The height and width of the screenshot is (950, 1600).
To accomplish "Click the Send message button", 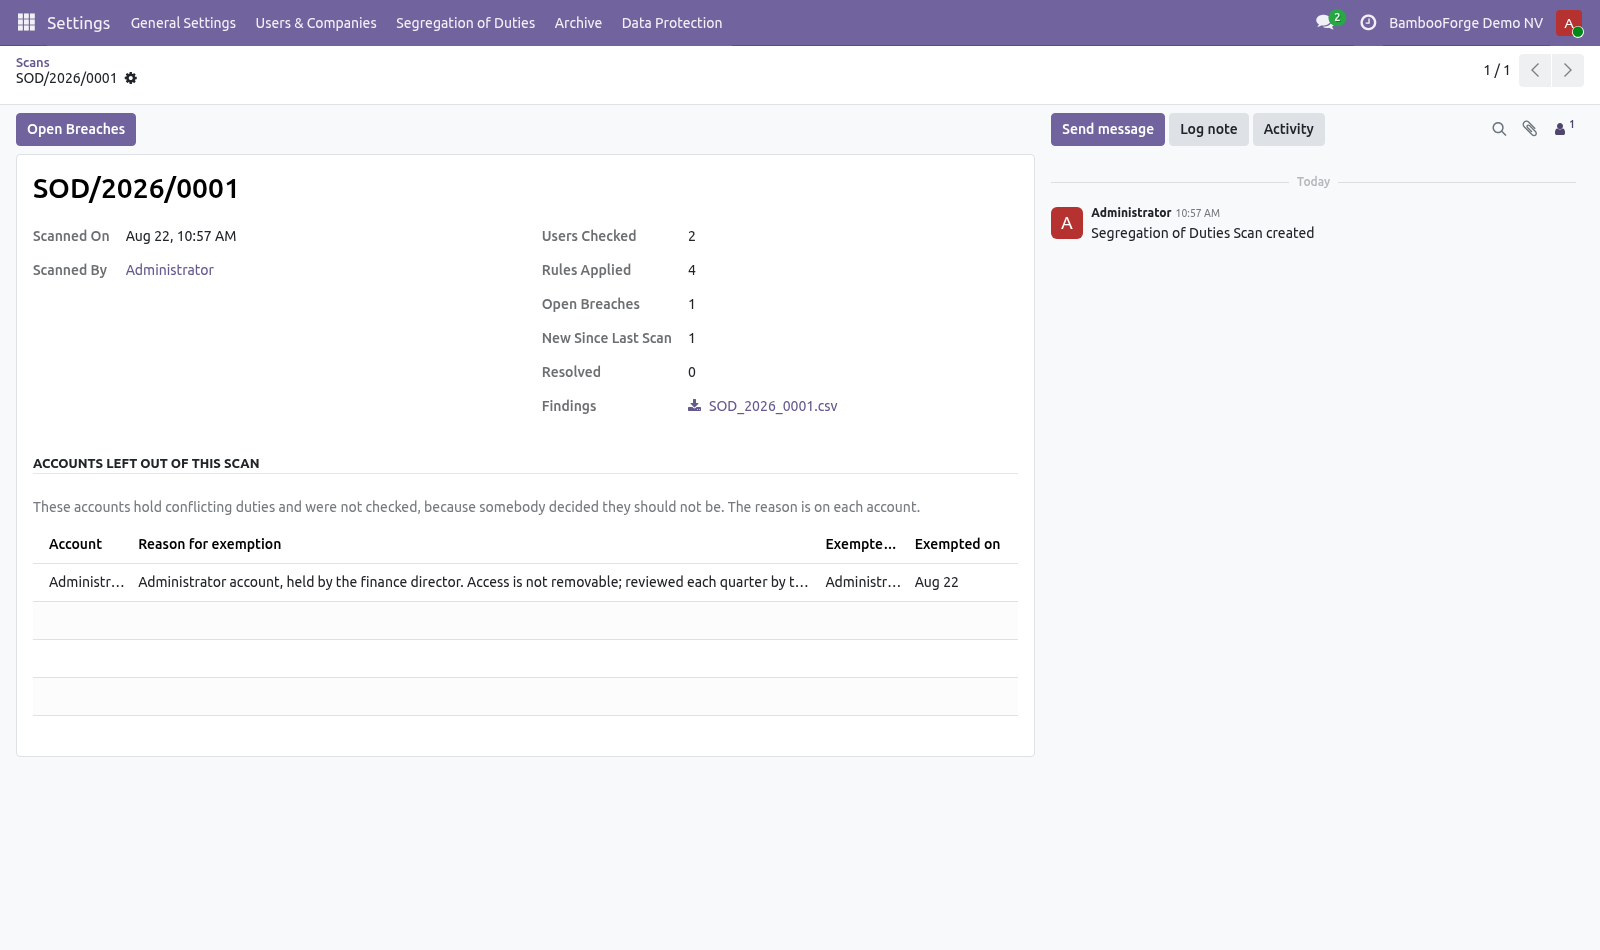I will (1107, 129).
